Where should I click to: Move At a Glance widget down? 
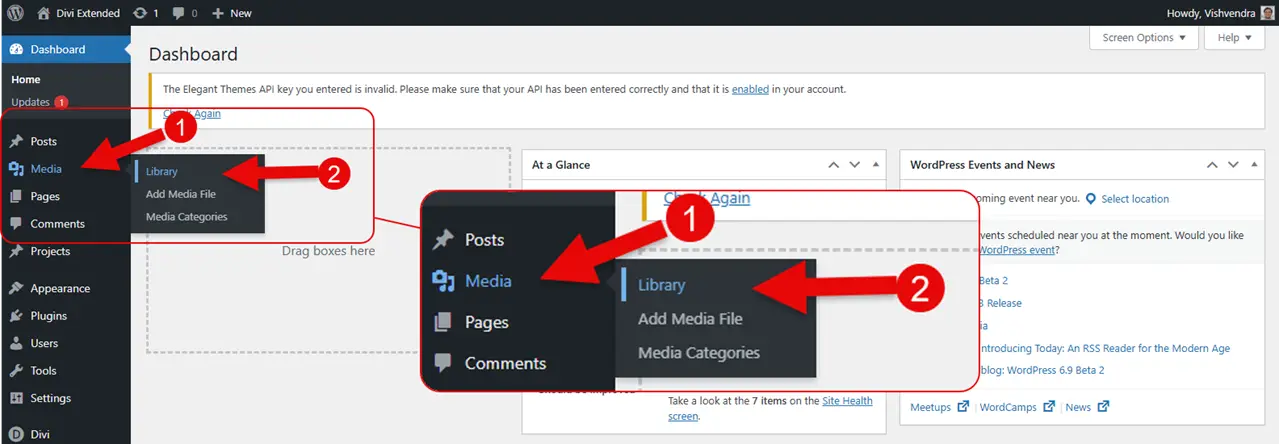pos(854,165)
